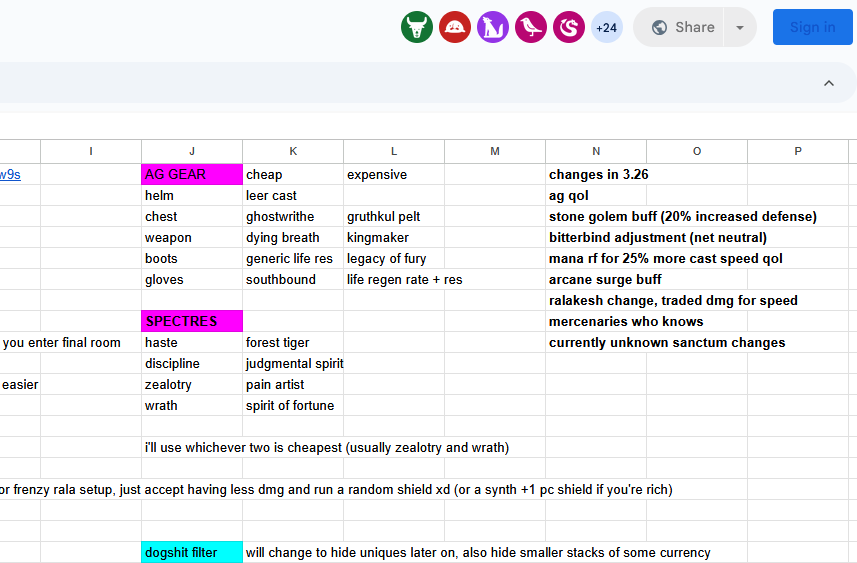The width and height of the screenshot is (857, 563).
Task: Click the Sign in button
Action: tap(813, 27)
